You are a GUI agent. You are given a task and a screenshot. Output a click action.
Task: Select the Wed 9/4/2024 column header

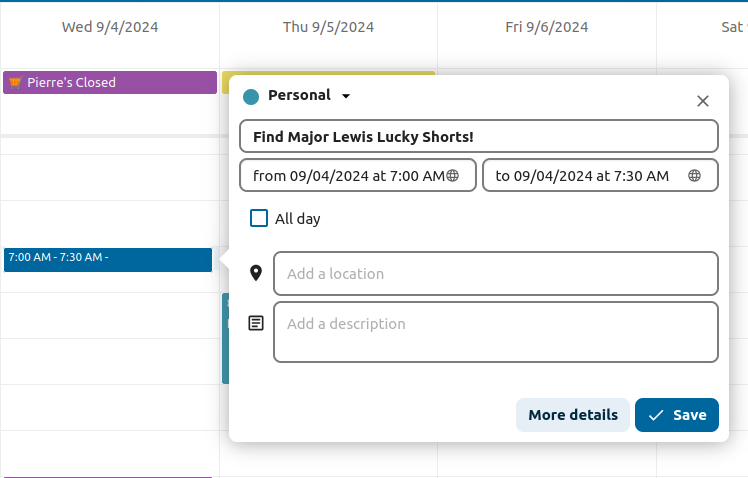[110, 27]
